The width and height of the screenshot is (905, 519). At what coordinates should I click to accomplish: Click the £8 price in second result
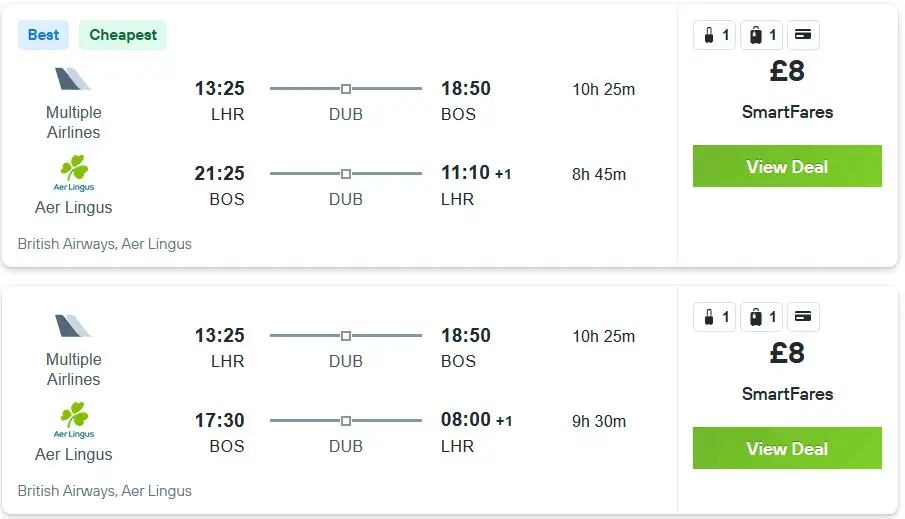coord(787,353)
